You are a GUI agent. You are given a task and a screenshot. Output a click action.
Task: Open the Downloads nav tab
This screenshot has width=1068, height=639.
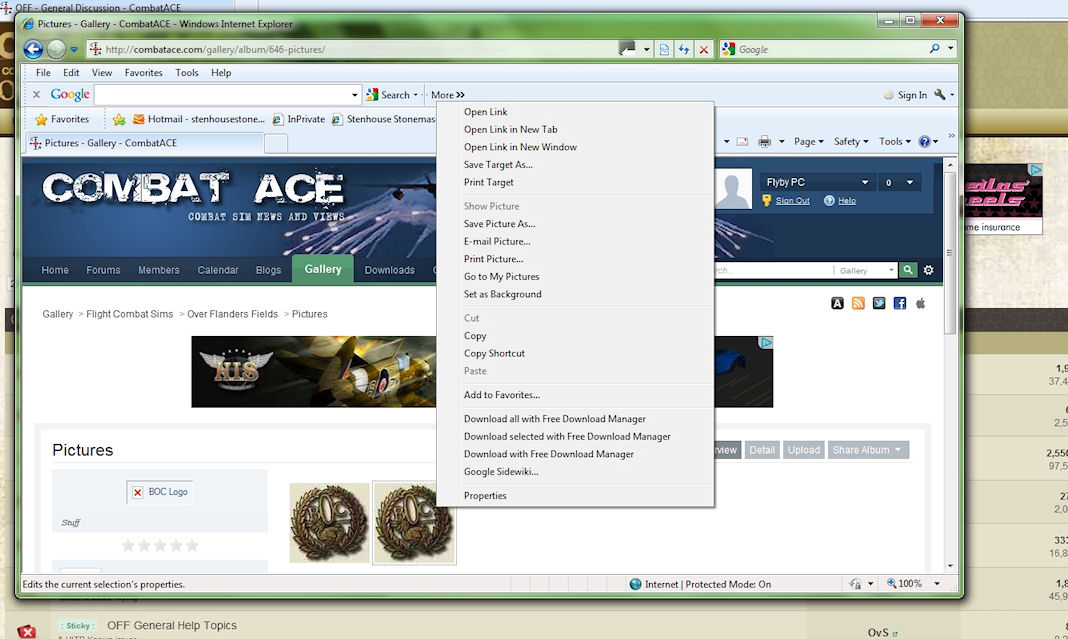(x=389, y=270)
